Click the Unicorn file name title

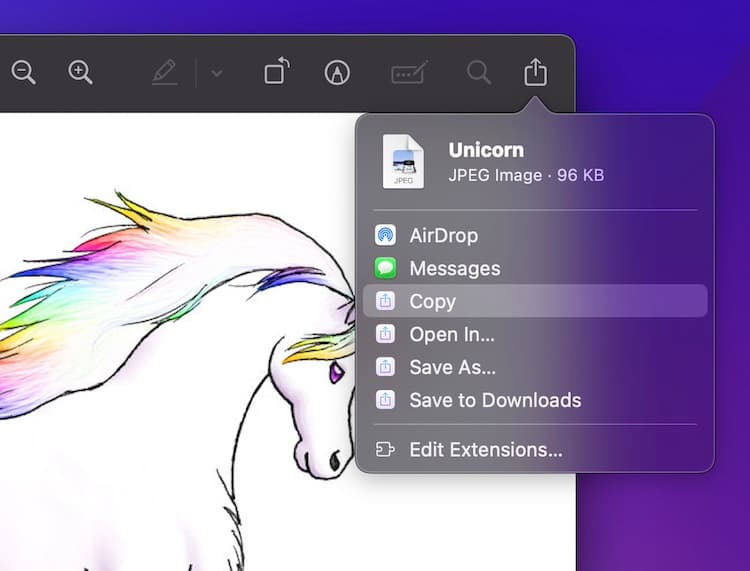[x=486, y=150]
